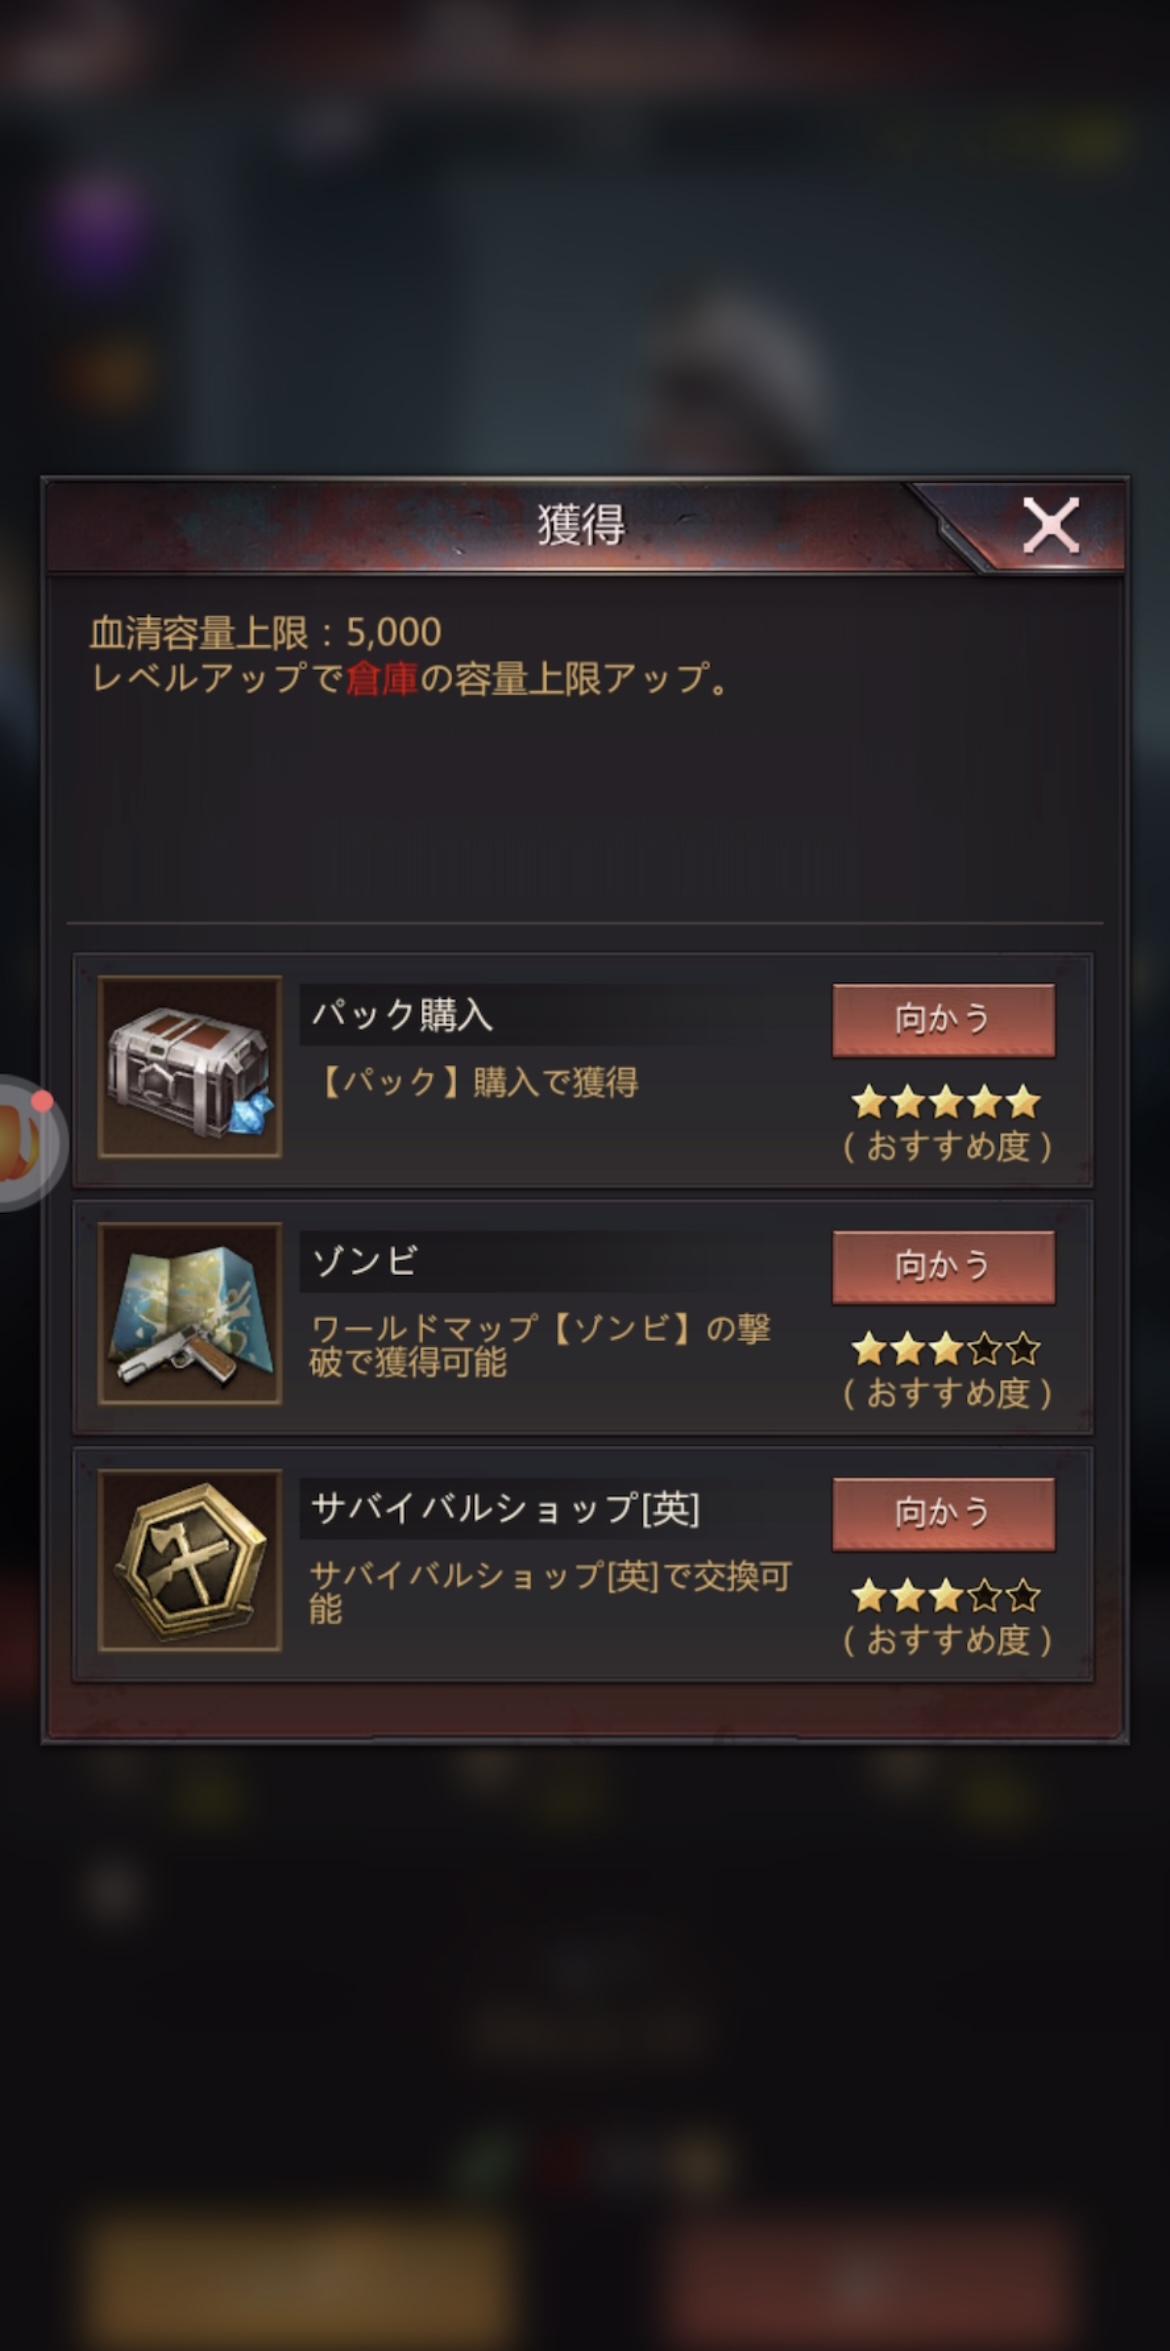Select the パック購入 row title
Image resolution: width=1170 pixels, height=2351 pixels.
(x=402, y=1015)
